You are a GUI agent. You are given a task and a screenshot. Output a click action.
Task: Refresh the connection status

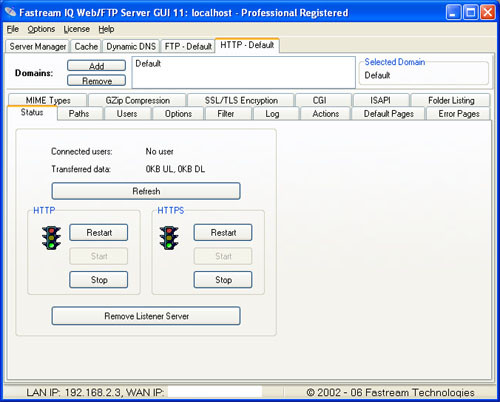click(146, 191)
